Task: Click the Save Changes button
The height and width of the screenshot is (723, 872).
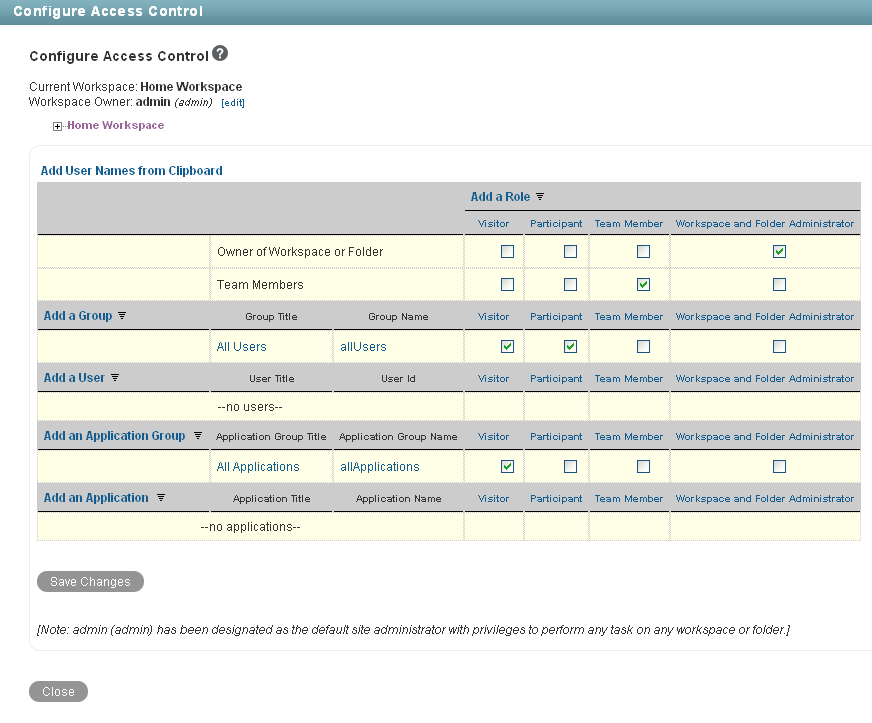Action: pyautogui.click(x=89, y=581)
